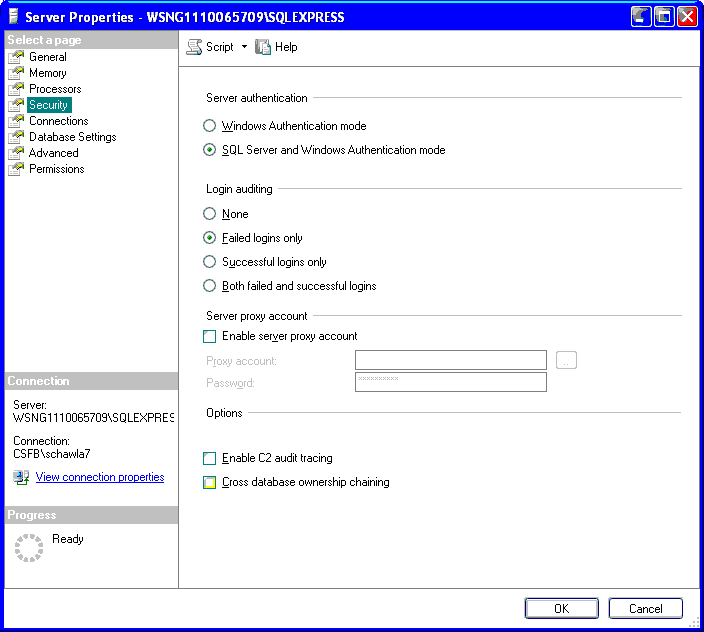Click the window resize grip corner
The width and height of the screenshot is (704, 632).
[x=694, y=622]
